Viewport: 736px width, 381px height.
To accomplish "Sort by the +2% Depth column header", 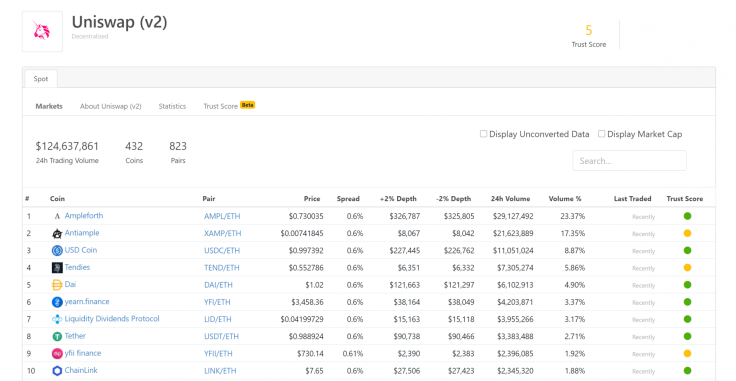I will coord(398,199).
